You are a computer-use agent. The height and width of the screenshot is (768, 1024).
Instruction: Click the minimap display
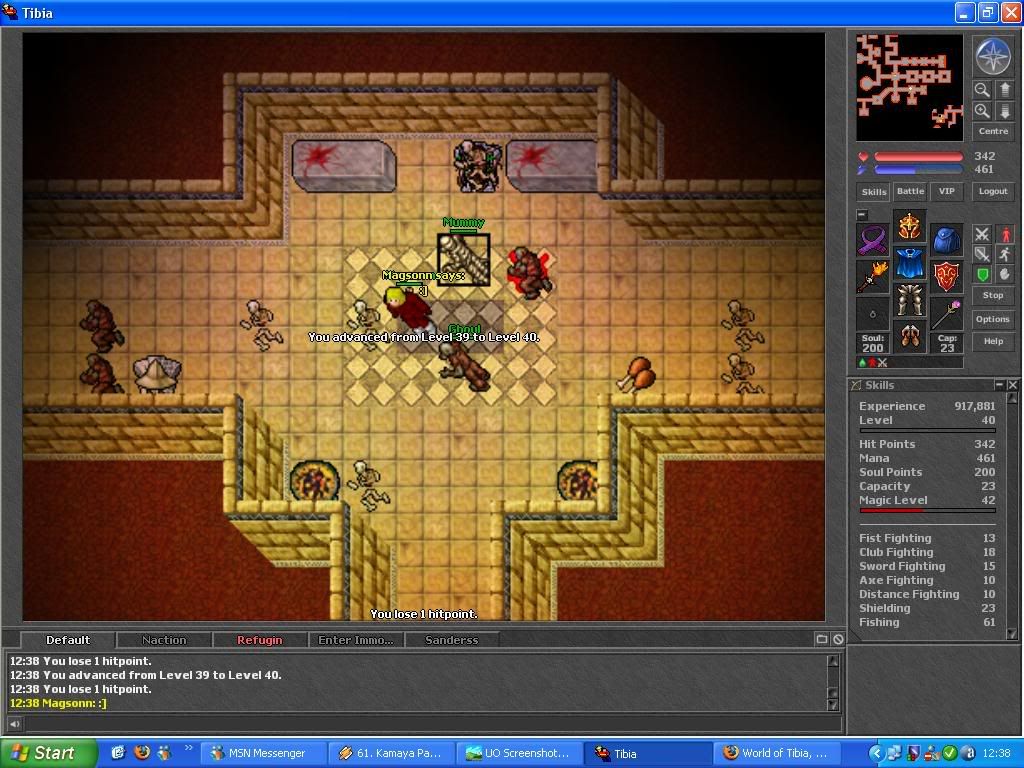910,88
